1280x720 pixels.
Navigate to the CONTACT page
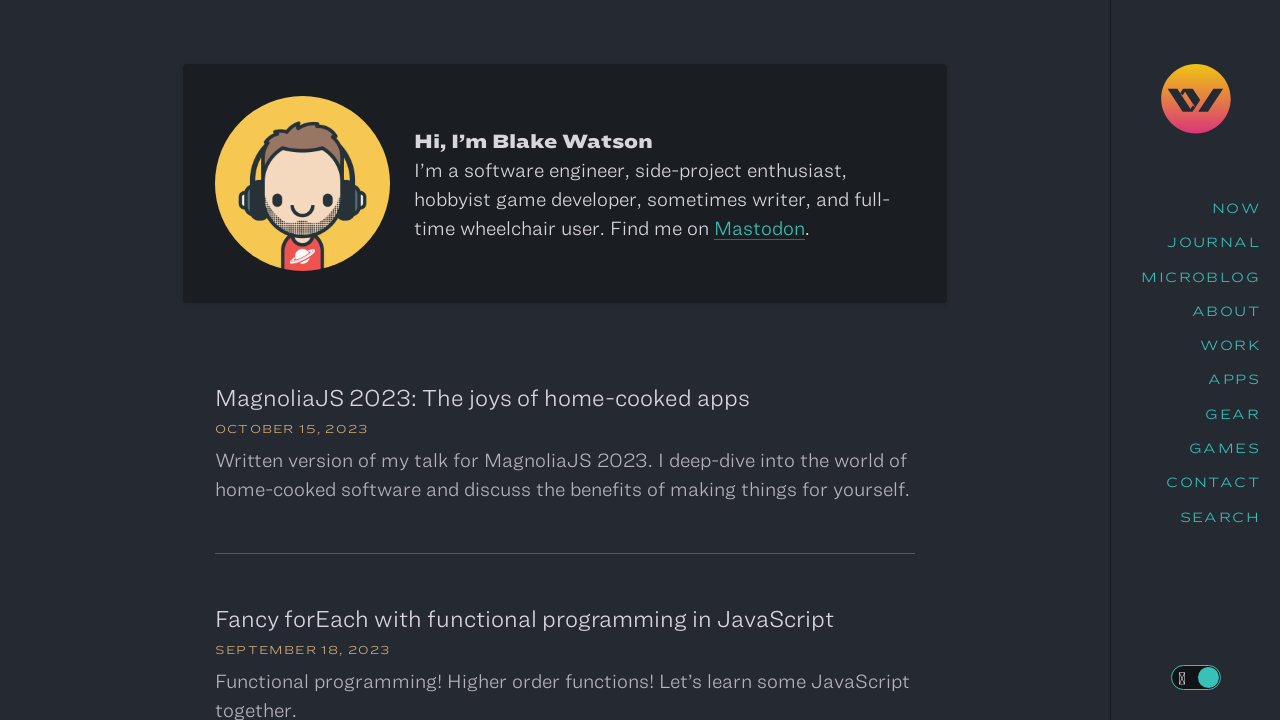(1213, 481)
